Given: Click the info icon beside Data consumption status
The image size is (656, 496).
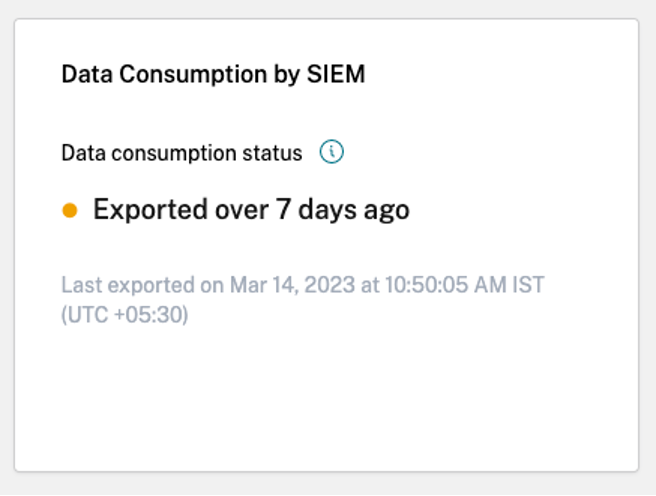Looking at the screenshot, I should 331,152.
